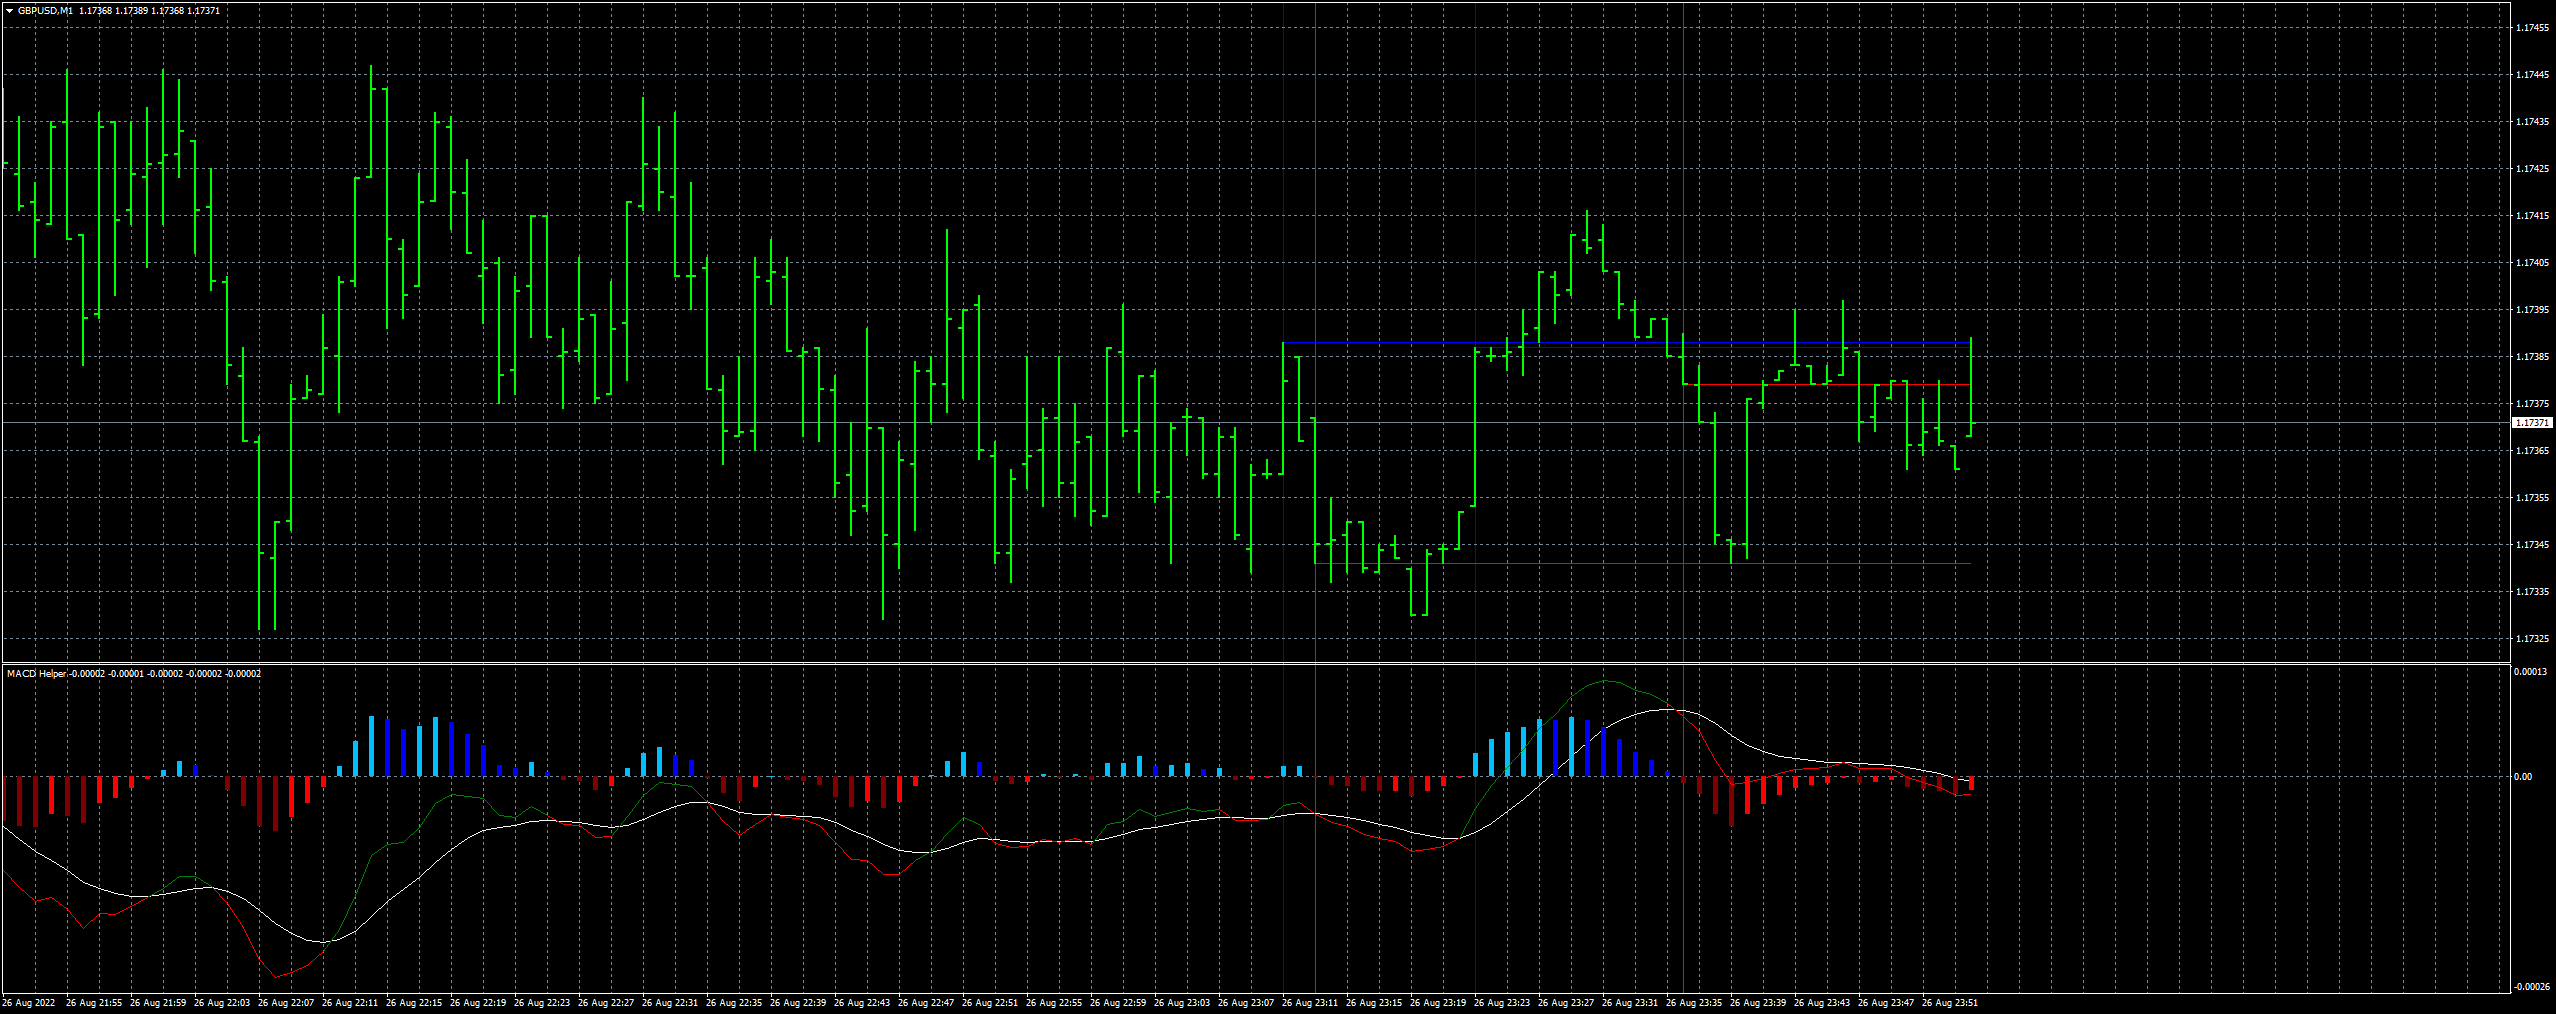Click the GBPUSD,M1 chart title text

tap(45, 11)
